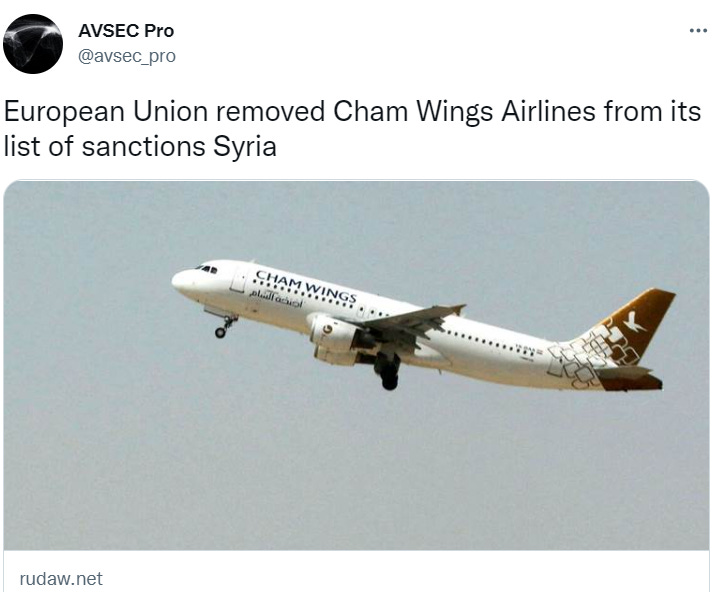Image resolution: width=722 pixels, height=592 pixels.
Task: Click the Arabic airline name on the fuselage
Action: click(276, 298)
